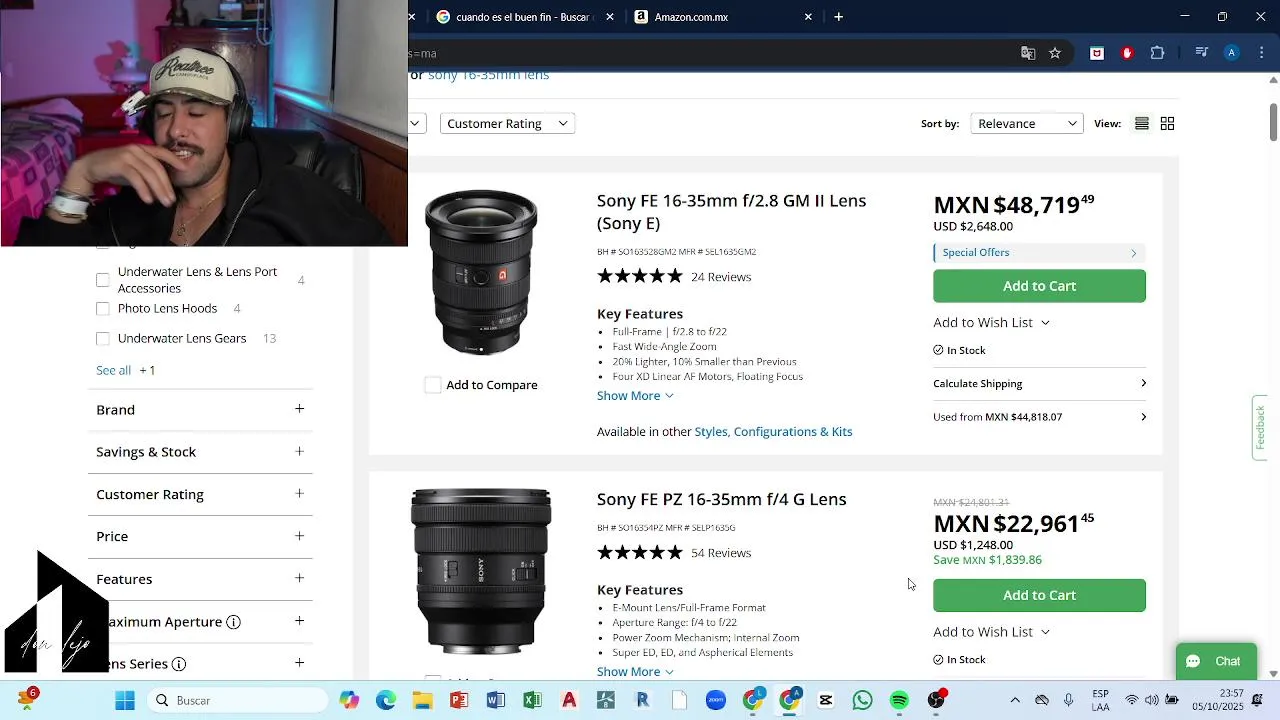Viewport: 1280px width, 720px height.
Task: Open Add to Wish List for GM II lens
Action: [991, 322]
